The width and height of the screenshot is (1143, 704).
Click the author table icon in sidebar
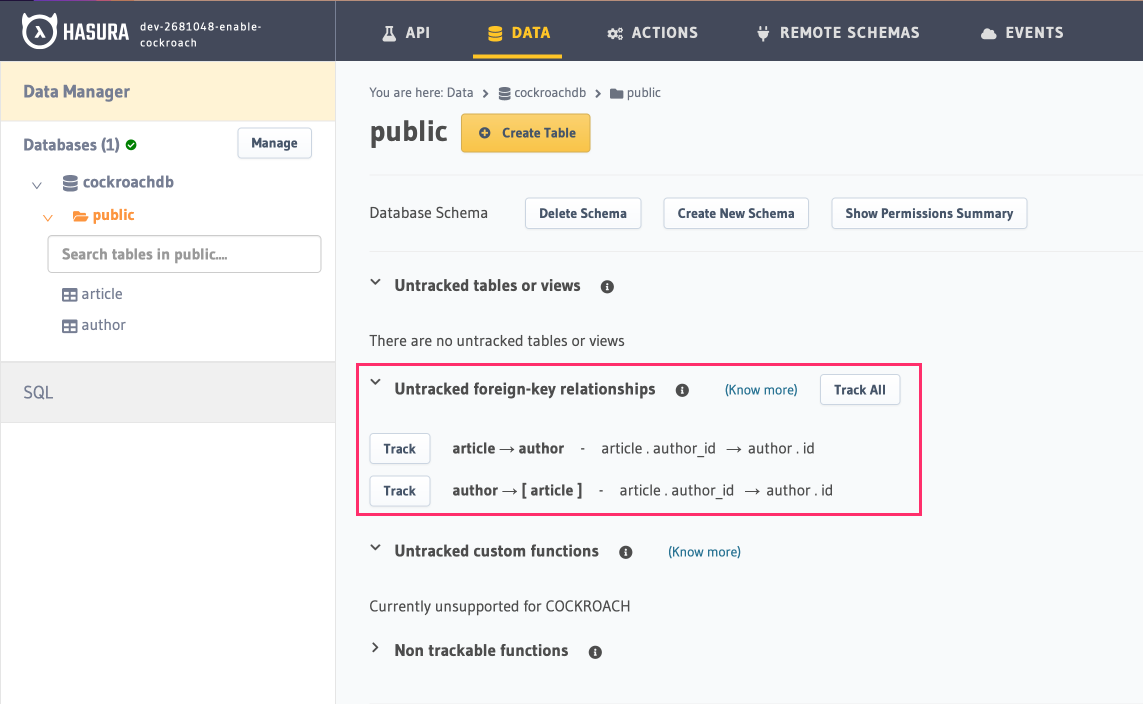tap(69, 326)
